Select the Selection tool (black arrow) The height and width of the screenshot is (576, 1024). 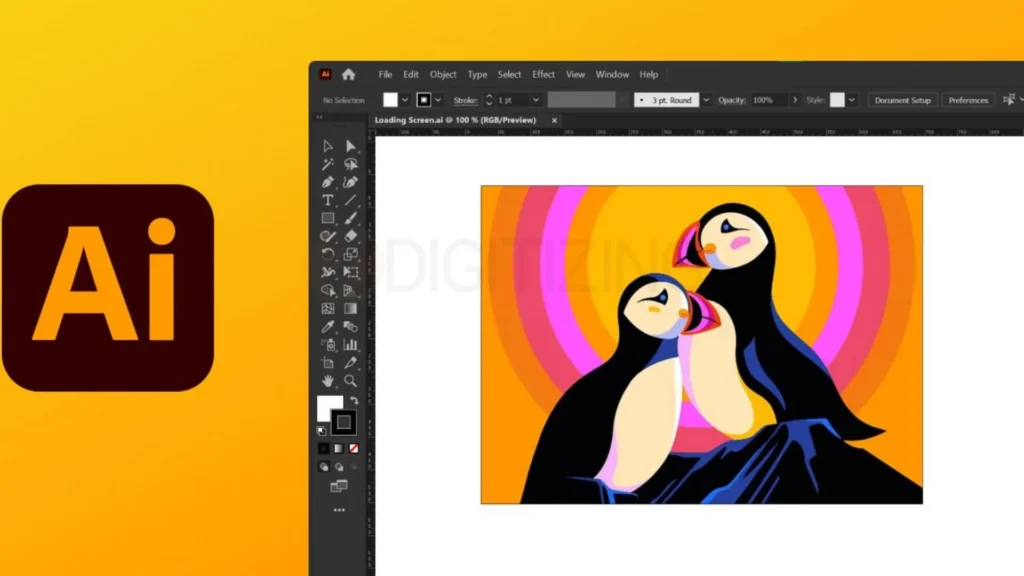tap(328, 146)
